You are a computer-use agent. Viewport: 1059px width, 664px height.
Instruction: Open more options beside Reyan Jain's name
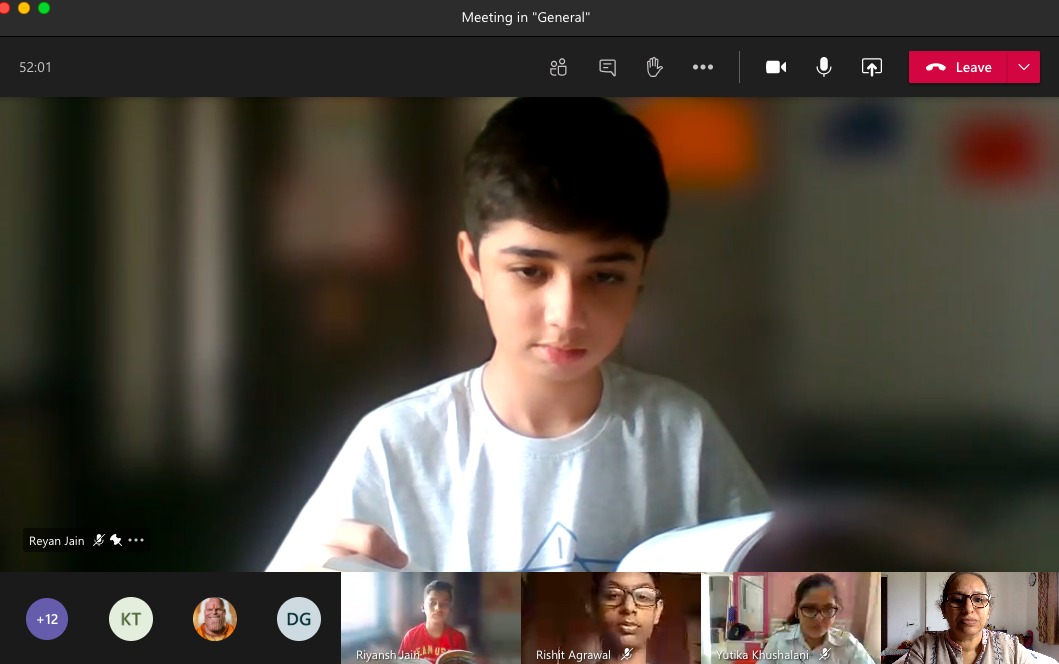tap(136, 540)
